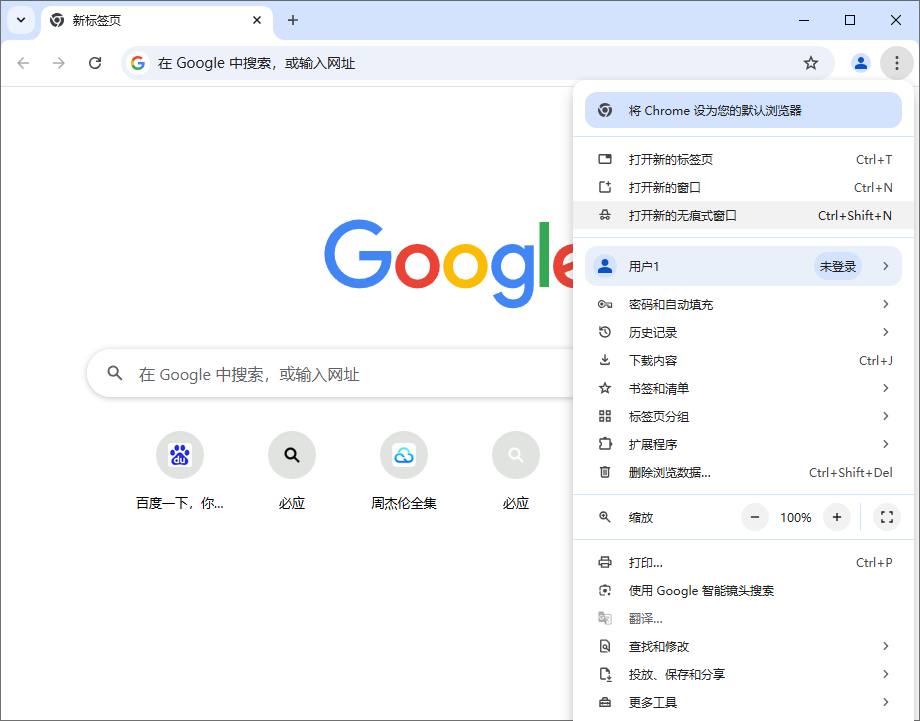The height and width of the screenshot is (721, 920).
Task: Click the history clock icon
Action: tap(605, 332)
